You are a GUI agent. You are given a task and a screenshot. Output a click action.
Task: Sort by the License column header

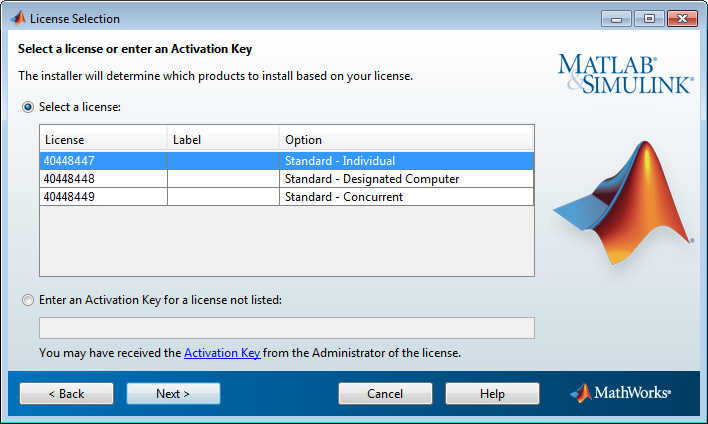point(103,140)
